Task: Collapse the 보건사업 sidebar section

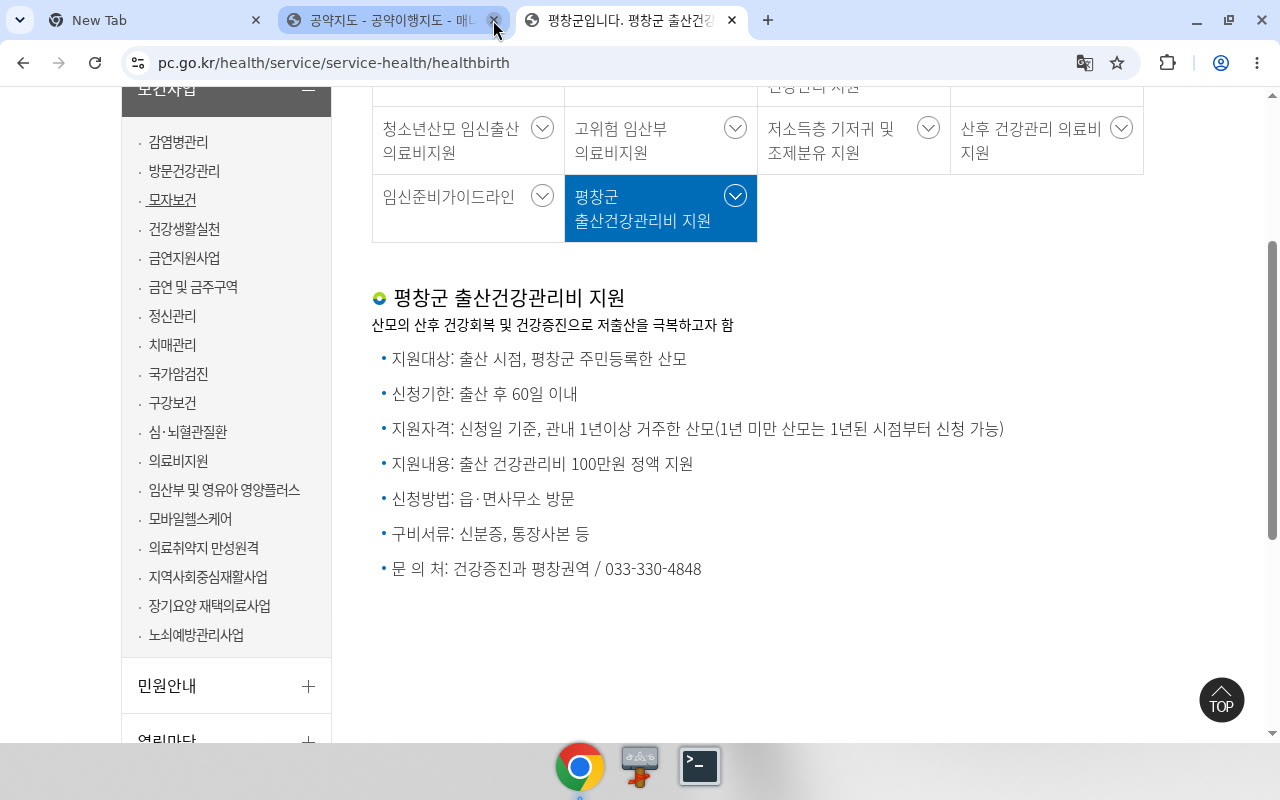Action: pyautogui.click(x=308, y=90)
